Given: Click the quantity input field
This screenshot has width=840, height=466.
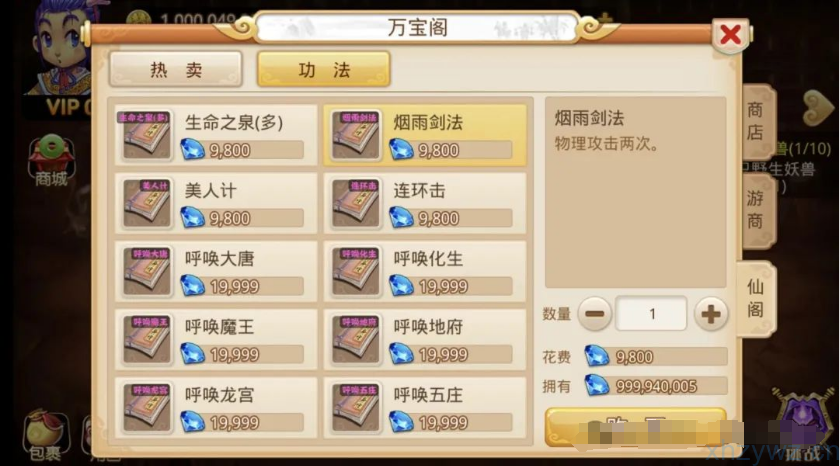Looking at the screenshot, I should coord(651,314).
